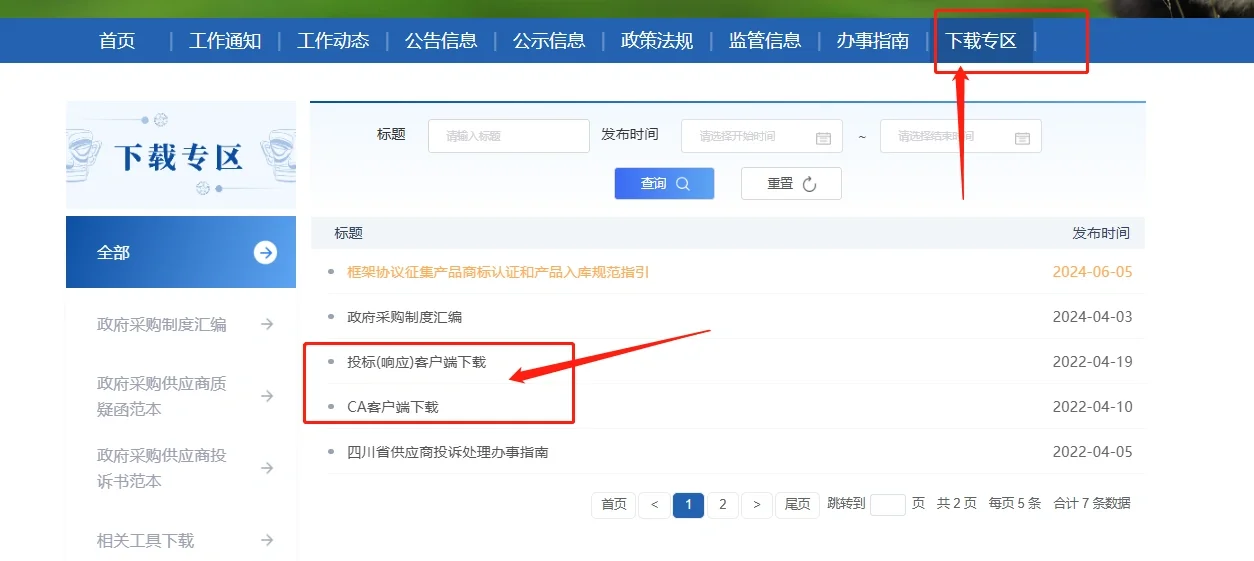Click the magnifier icon in the 查询 button
This screenshot has width=1254, height=561.
click(x=683, y=184)
